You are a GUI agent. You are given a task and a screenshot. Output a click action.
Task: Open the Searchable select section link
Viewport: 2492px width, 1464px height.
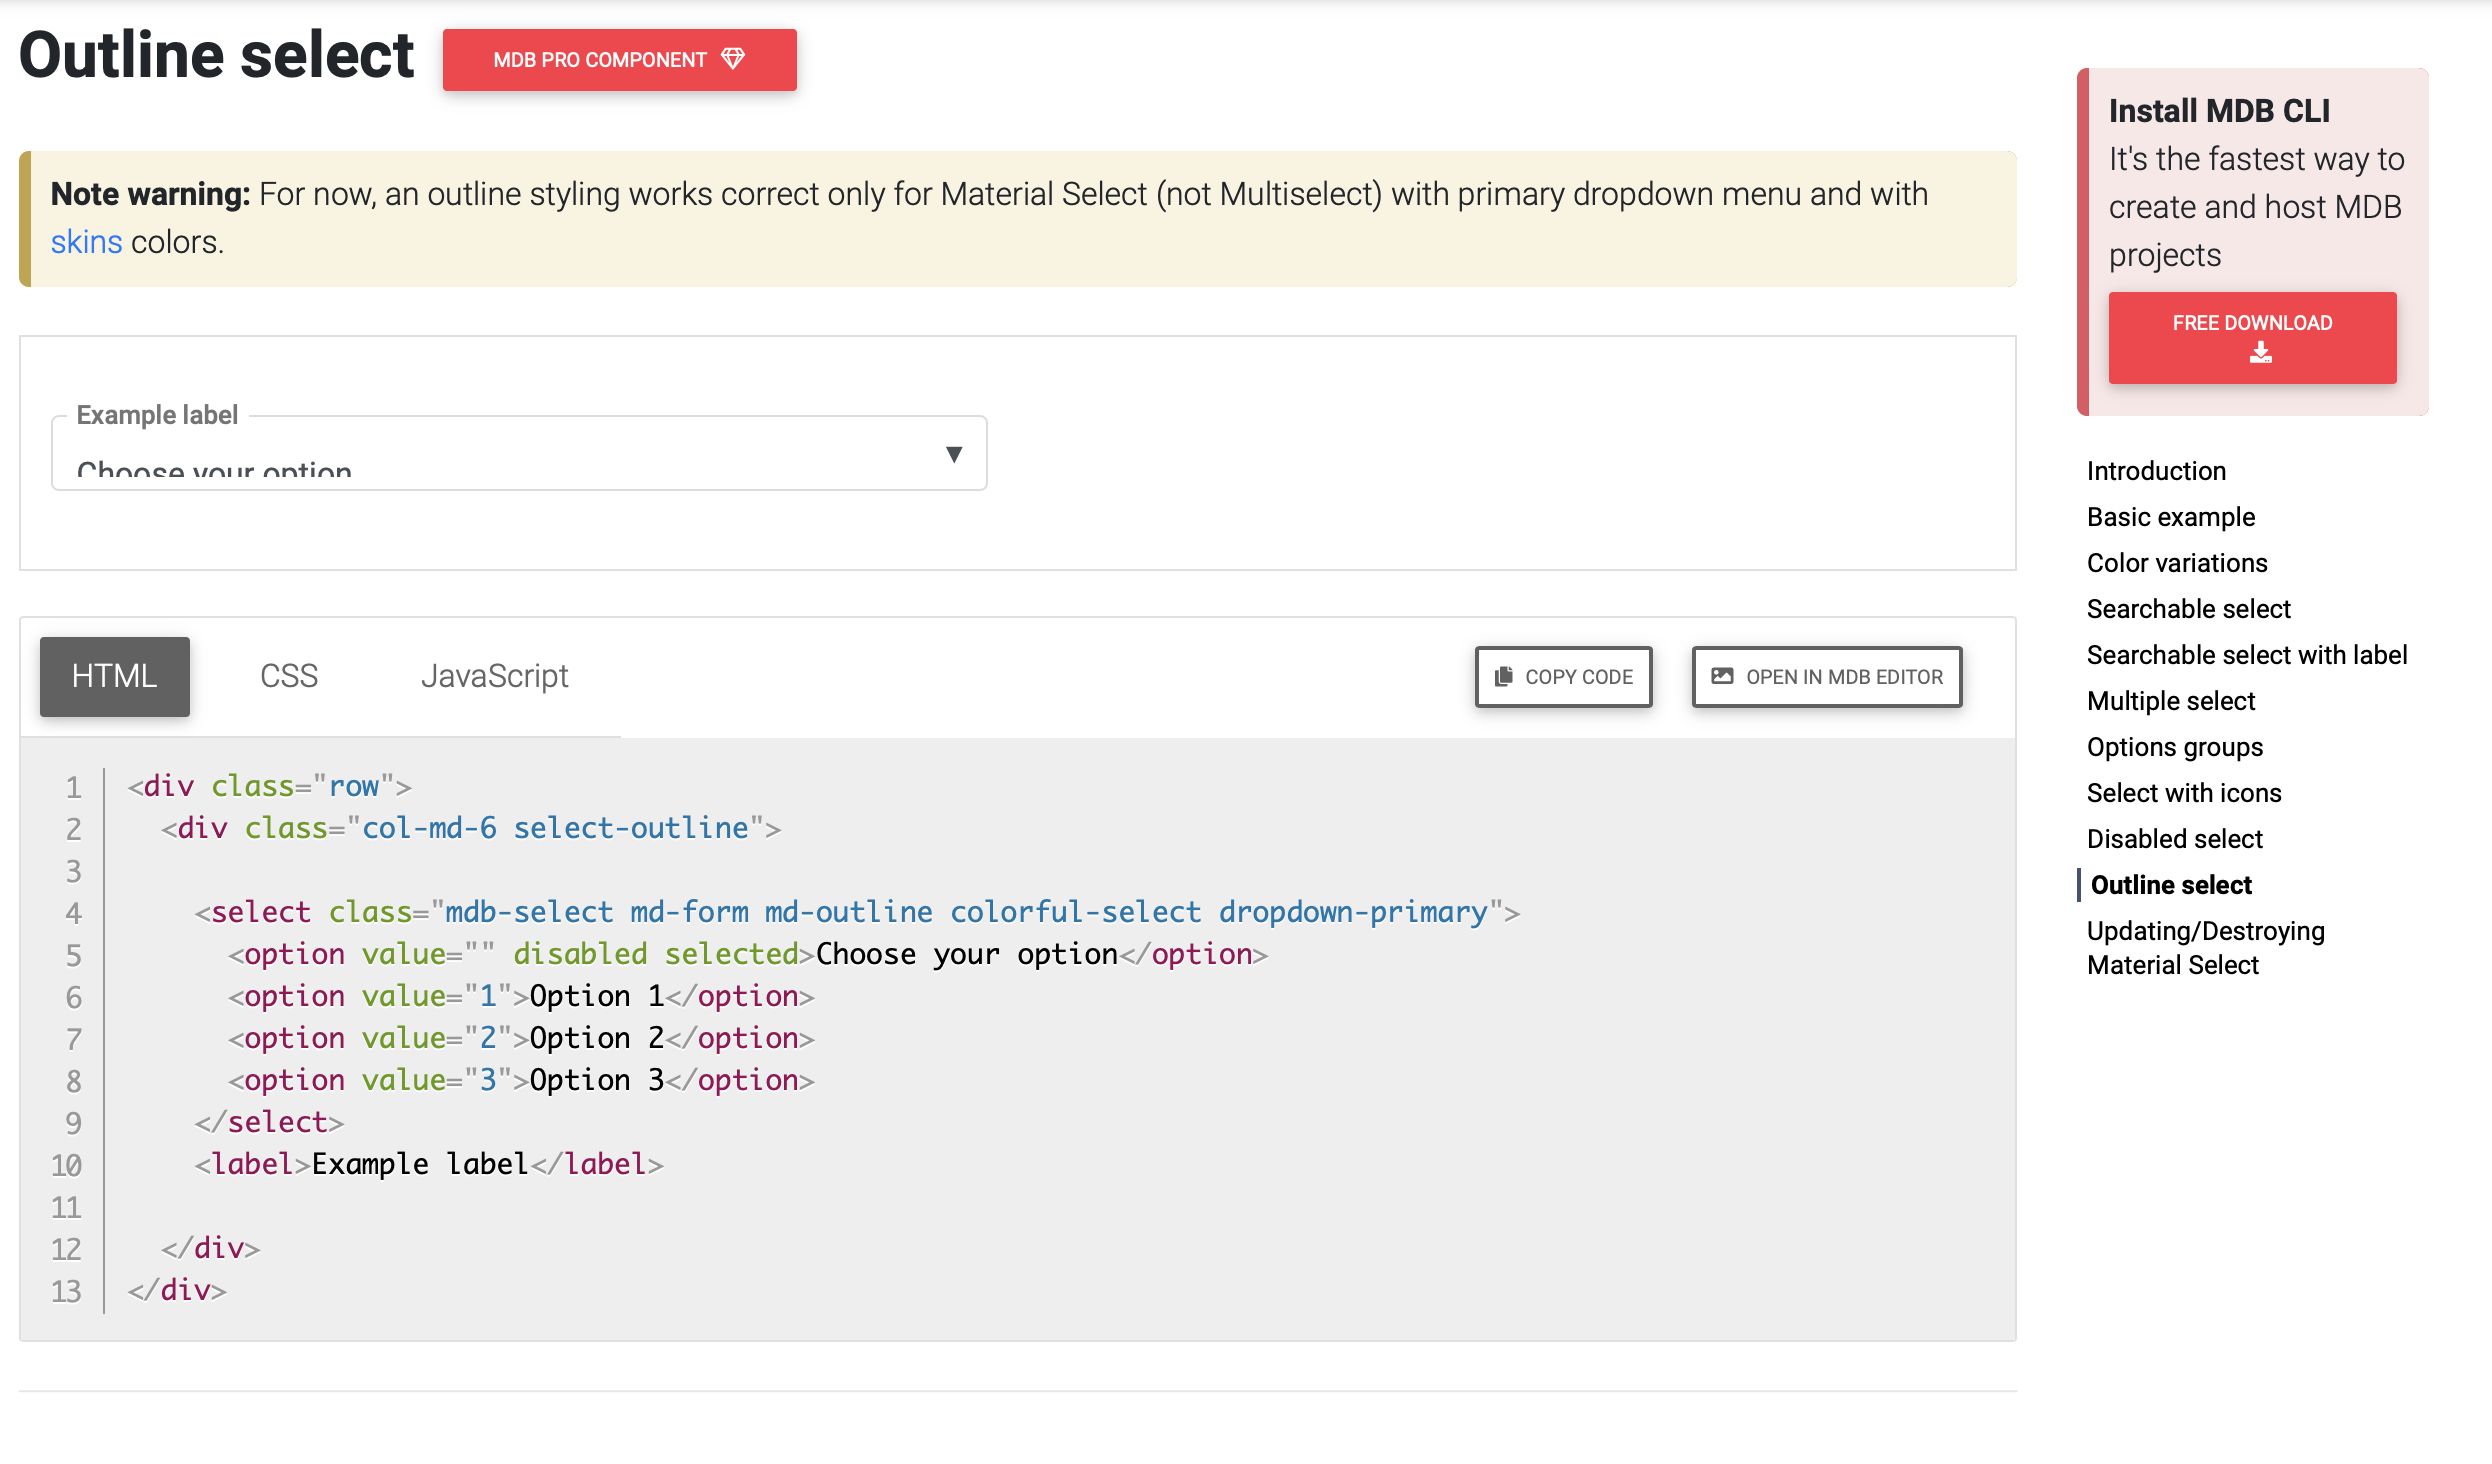pyautogui.click(x=2188, y=609)
